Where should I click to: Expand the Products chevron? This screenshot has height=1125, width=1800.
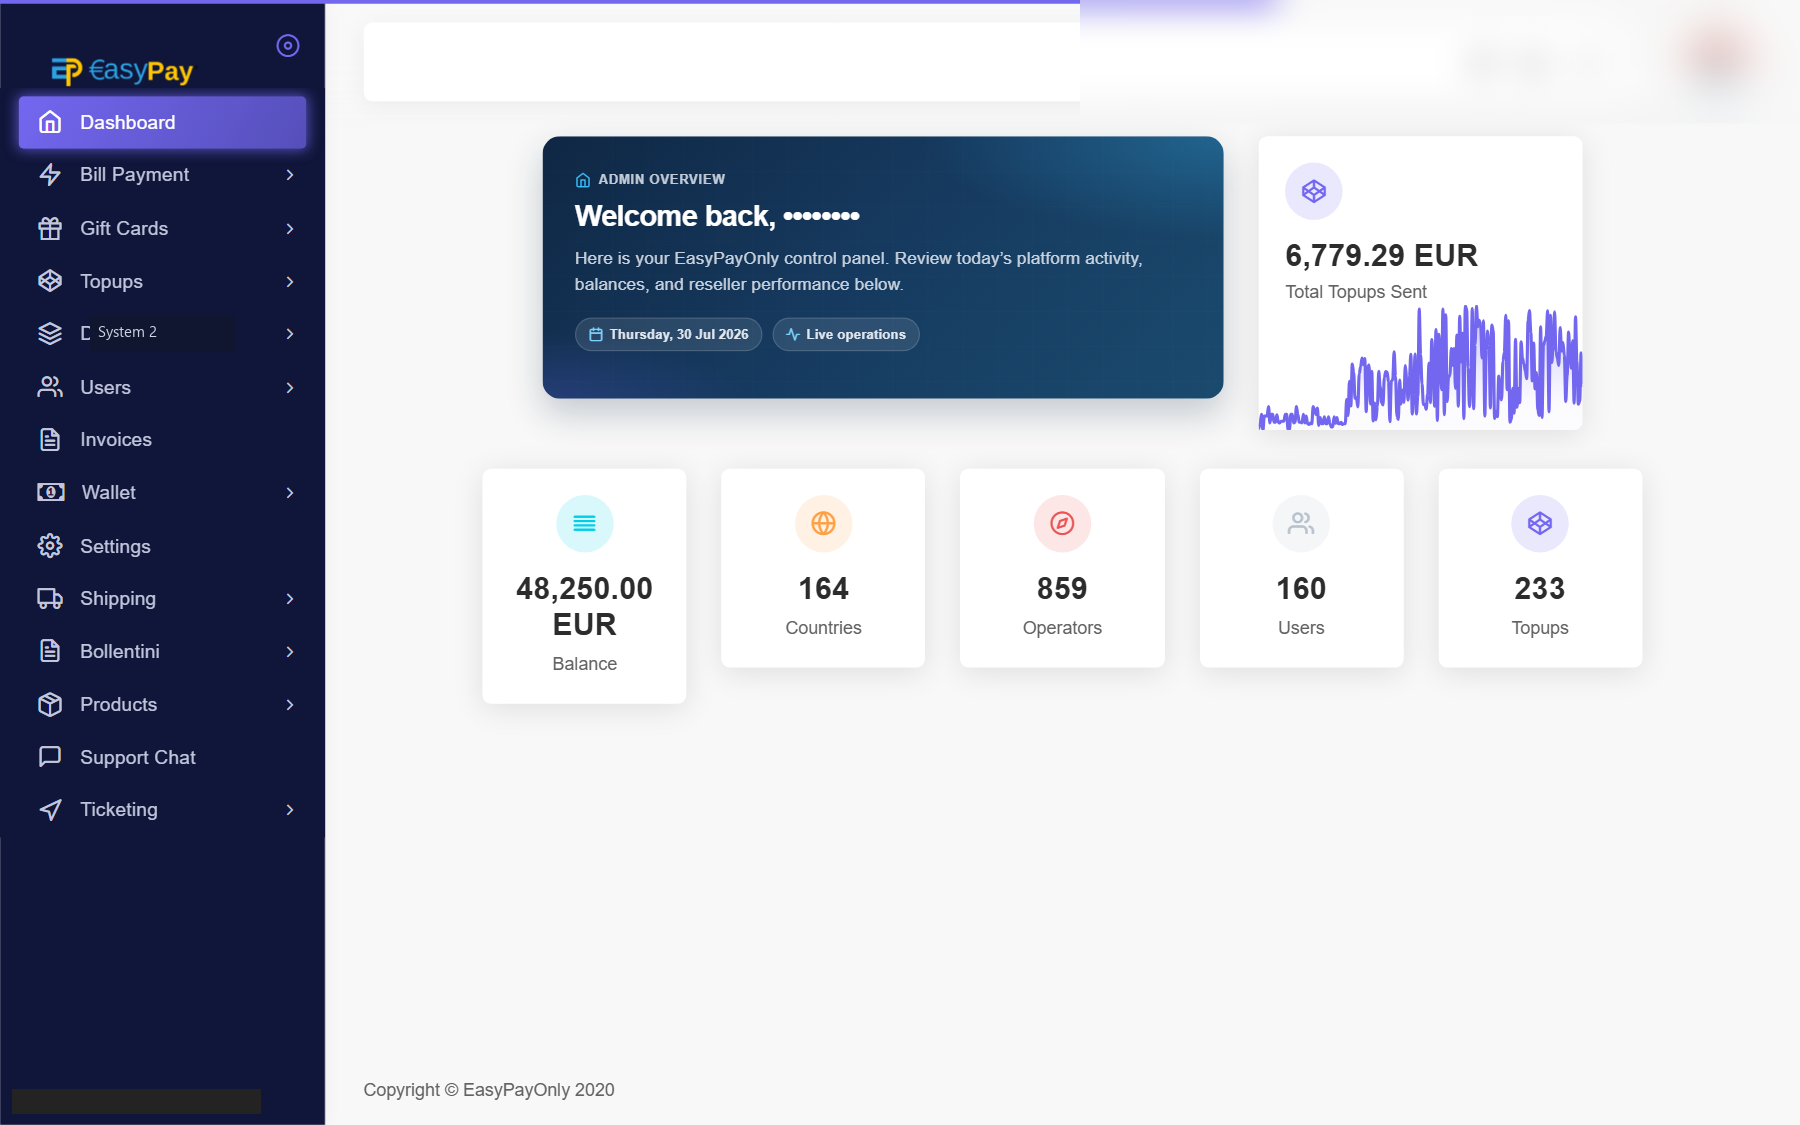290,704
